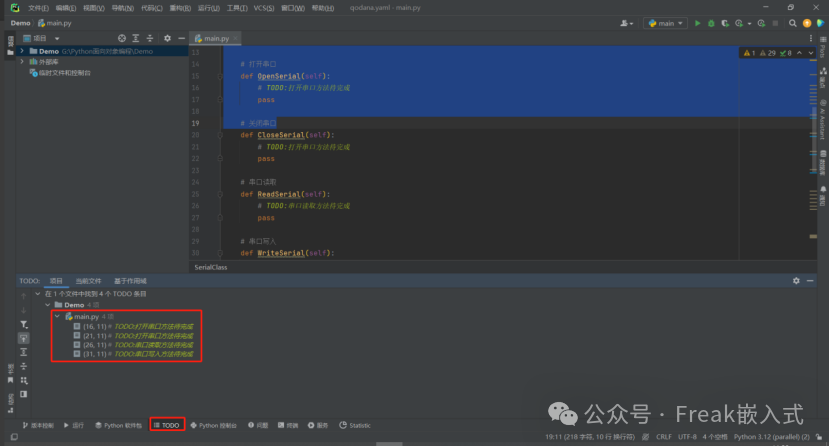Image resolution: width=830 pixels, height=447 pixels.
Task: Open the VCS menu
Action: 263,7
